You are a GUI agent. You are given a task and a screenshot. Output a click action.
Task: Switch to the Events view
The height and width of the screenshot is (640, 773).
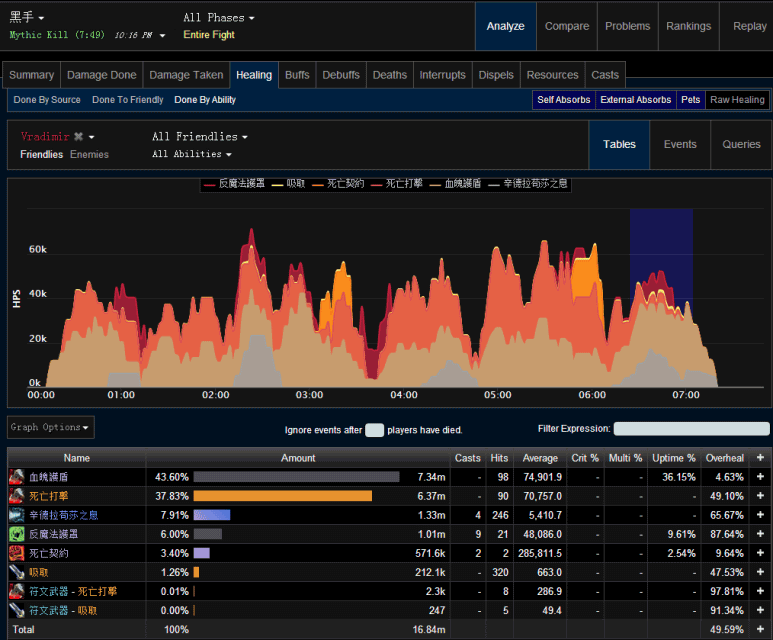pos(680,144)
